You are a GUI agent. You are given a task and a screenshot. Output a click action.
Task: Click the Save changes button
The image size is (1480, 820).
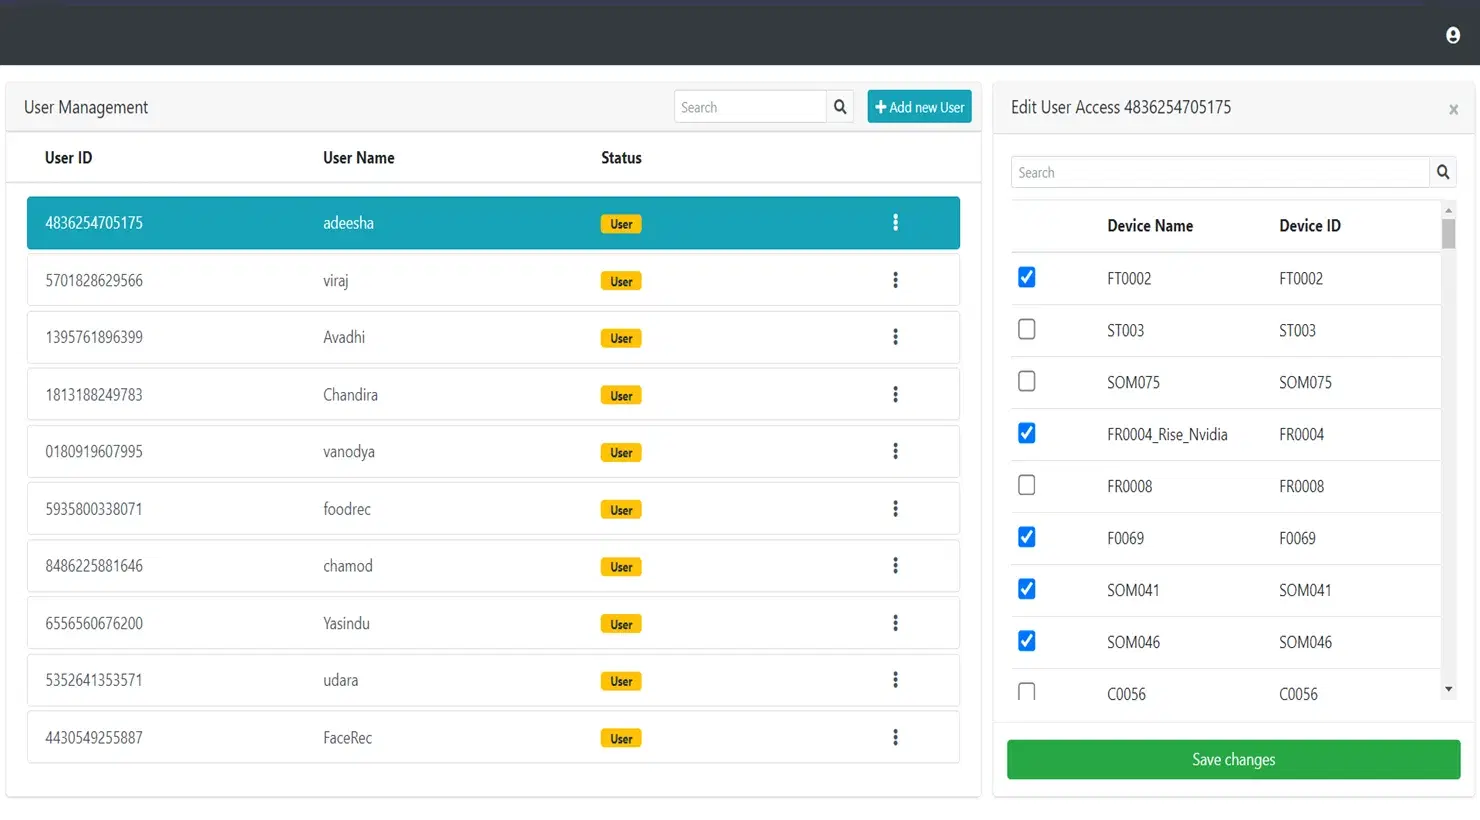tap(1233, 759)
